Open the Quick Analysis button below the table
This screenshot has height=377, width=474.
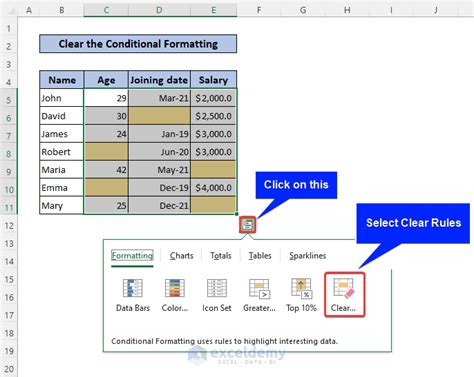pyautogui.click(x=247, y=225)
